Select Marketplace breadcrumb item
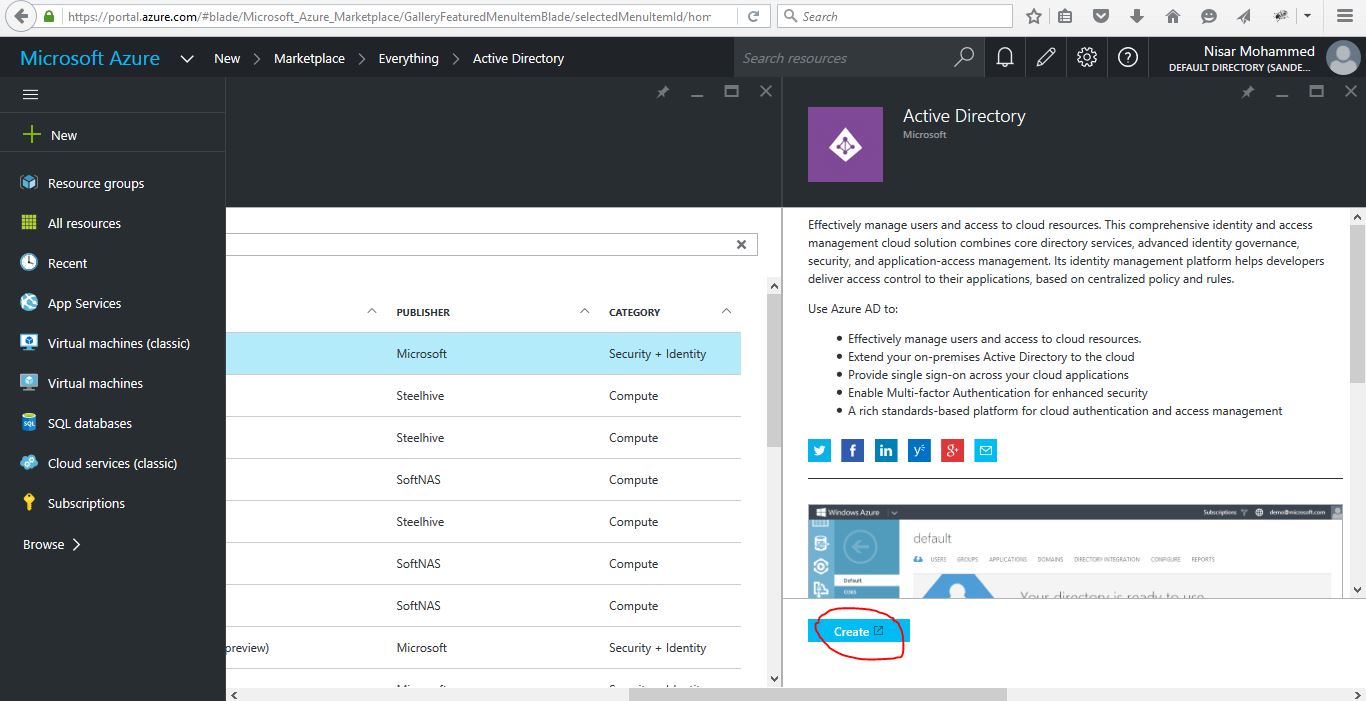Screen dimensions: 1366x701 click(309, 58)
